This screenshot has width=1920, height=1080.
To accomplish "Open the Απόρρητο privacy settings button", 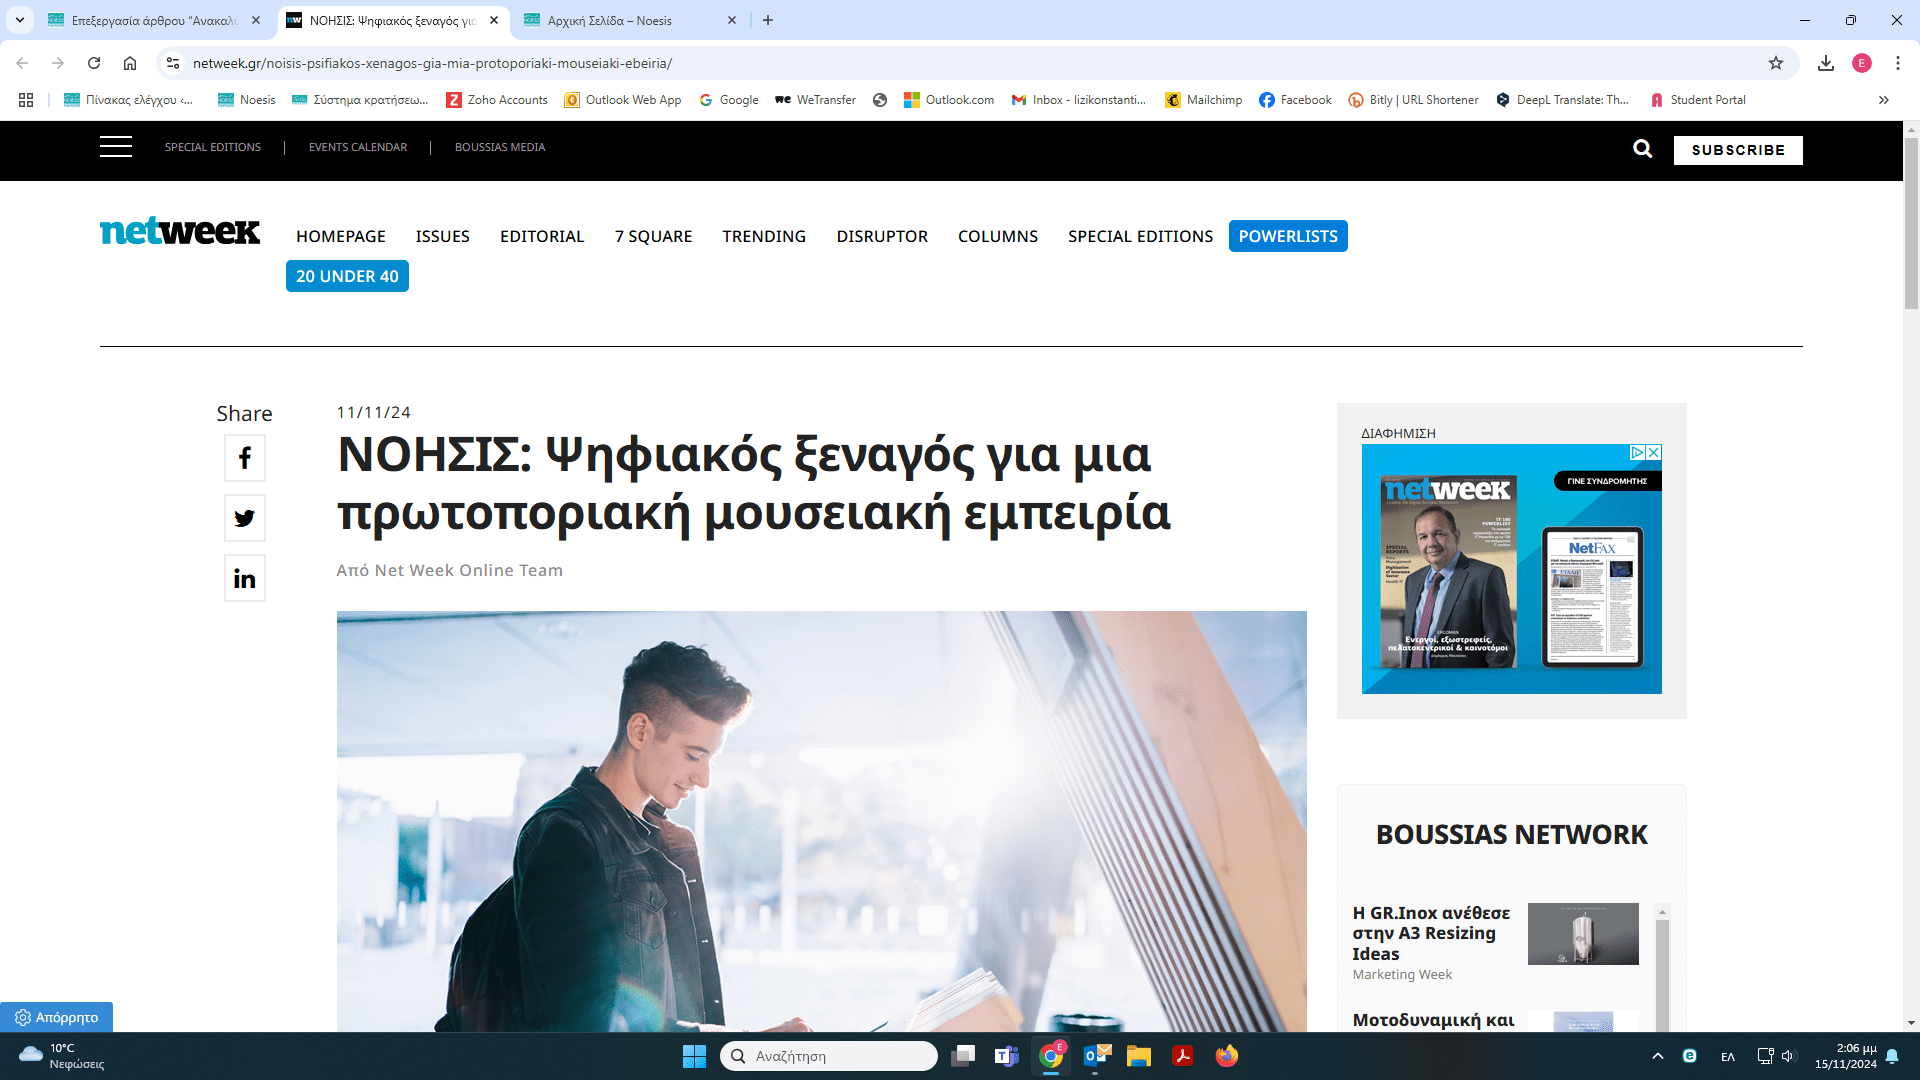I will click(x=57, y=1017).
